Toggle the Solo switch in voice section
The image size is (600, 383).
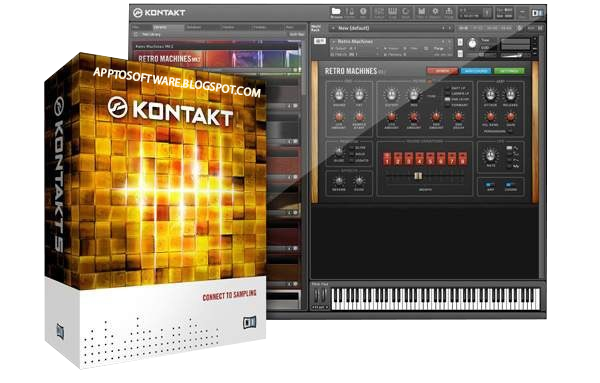tap(351, 154)
